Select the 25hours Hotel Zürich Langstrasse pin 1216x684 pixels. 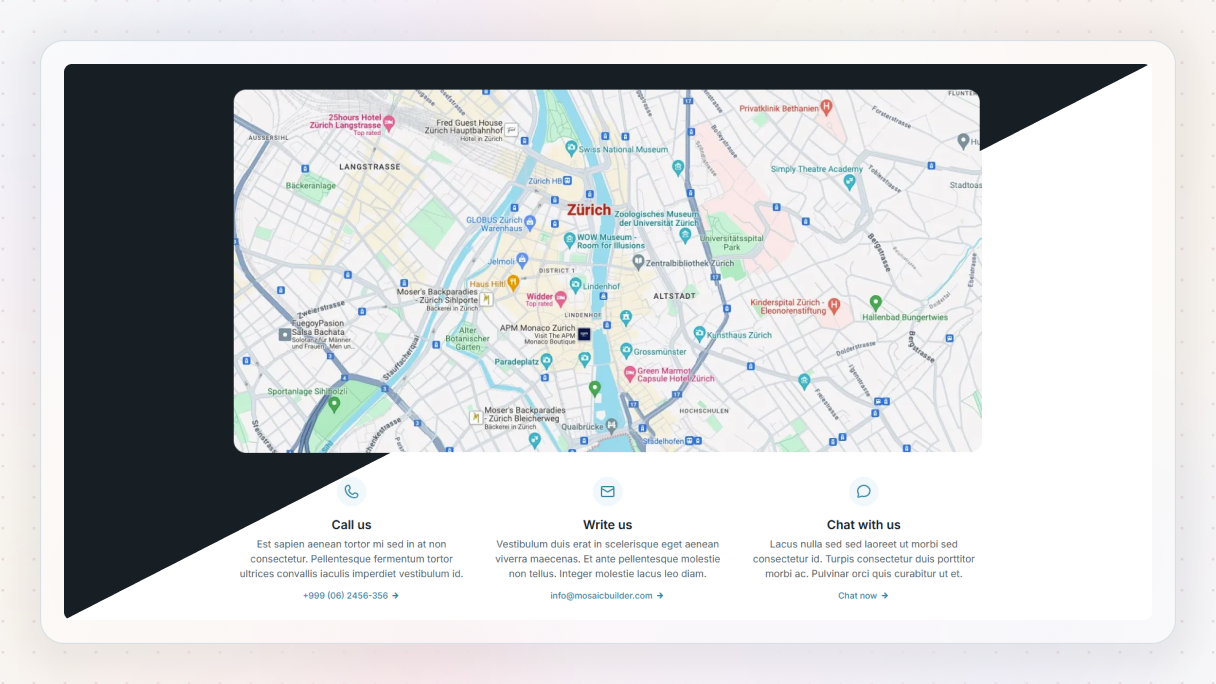point(389,122)
